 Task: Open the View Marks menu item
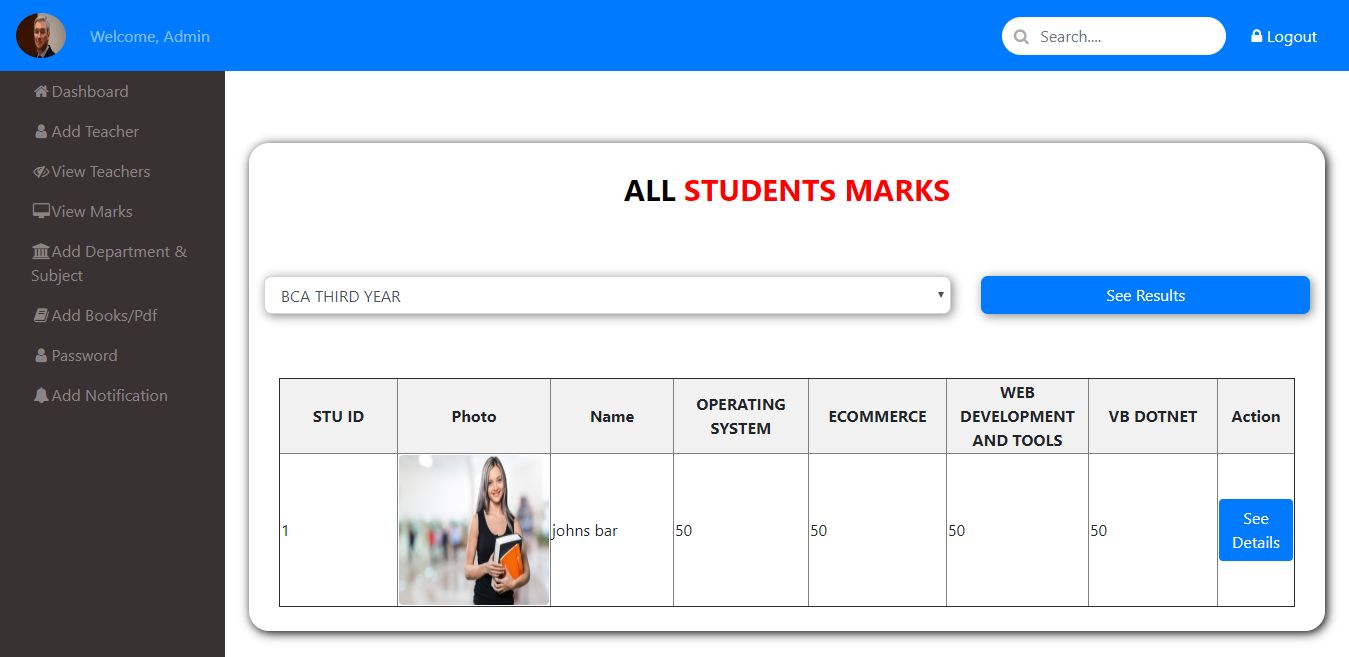(92, 212)
